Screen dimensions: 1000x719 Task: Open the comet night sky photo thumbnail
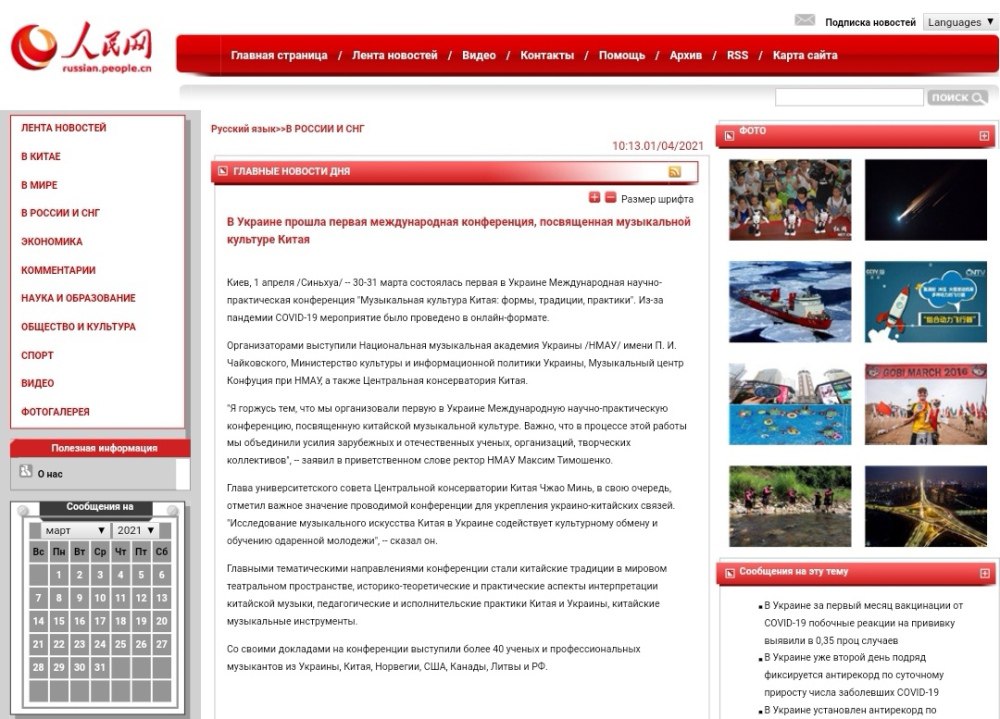point(926,200)
